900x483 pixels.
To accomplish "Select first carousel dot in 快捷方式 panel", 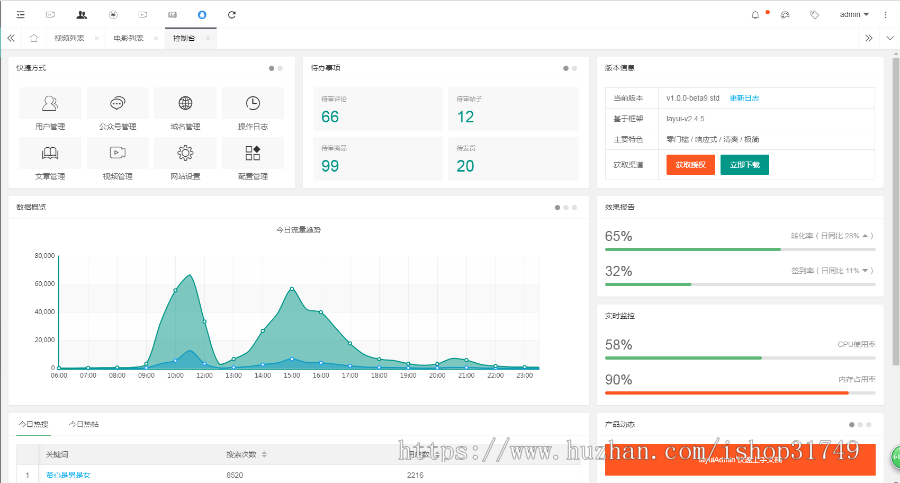I will tap(271, 68).
